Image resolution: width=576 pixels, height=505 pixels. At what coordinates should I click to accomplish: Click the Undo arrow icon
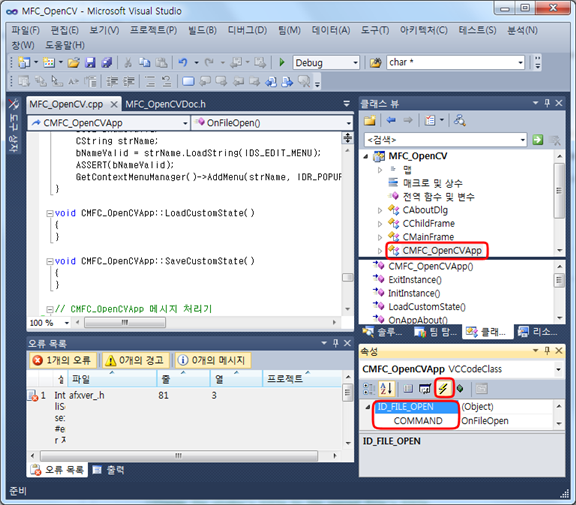(183, 62)
